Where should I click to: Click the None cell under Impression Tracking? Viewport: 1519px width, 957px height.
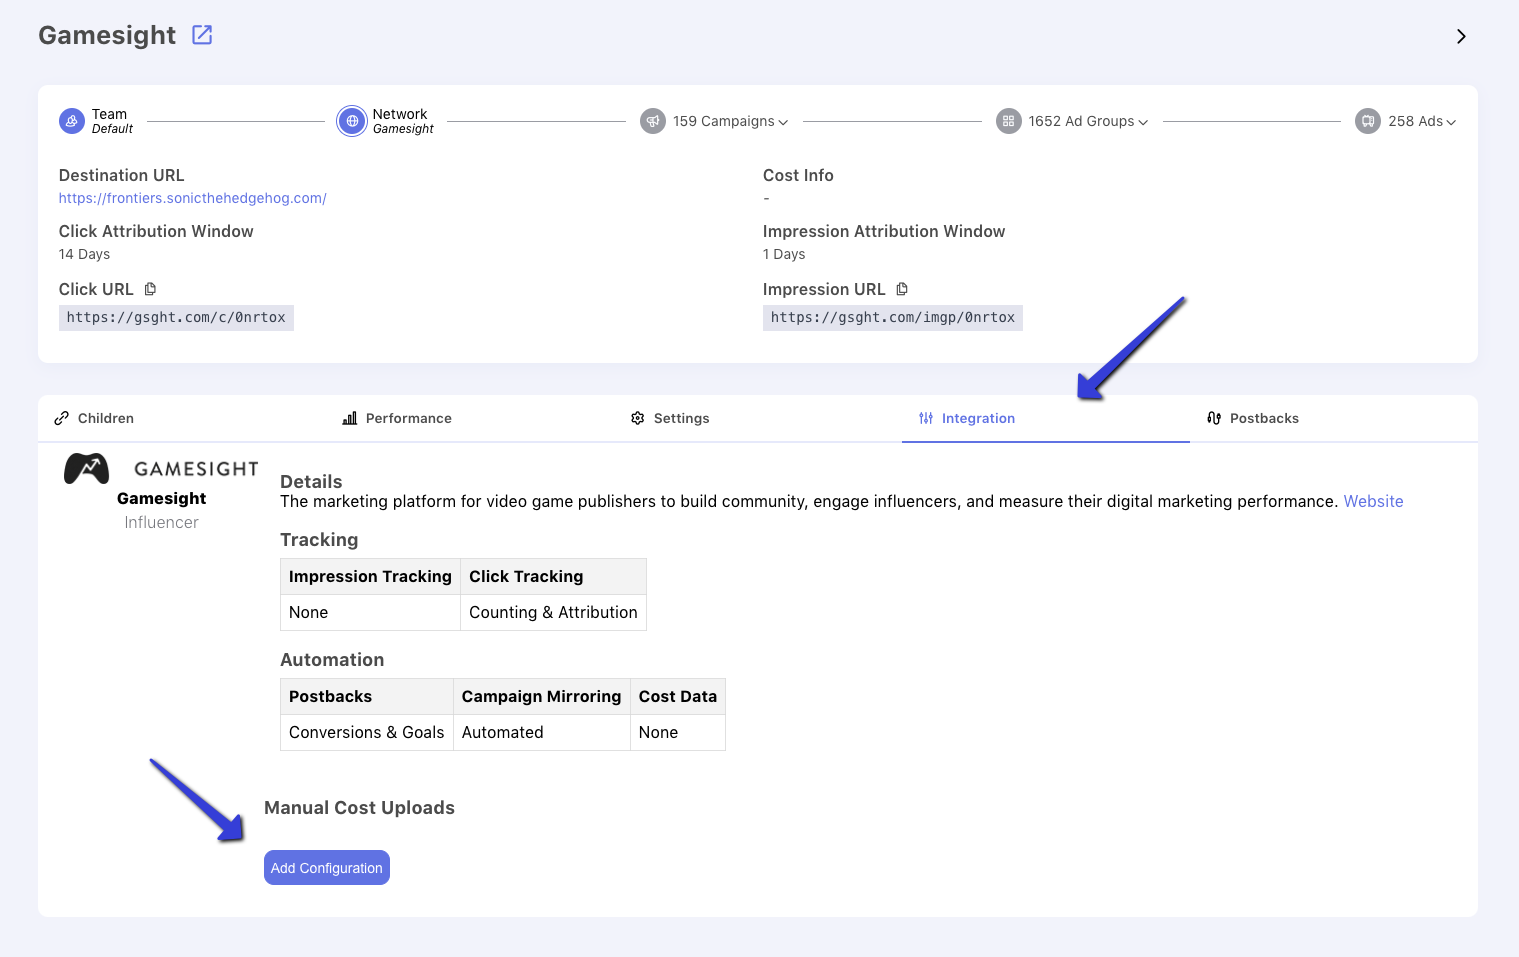click(370, 612)
